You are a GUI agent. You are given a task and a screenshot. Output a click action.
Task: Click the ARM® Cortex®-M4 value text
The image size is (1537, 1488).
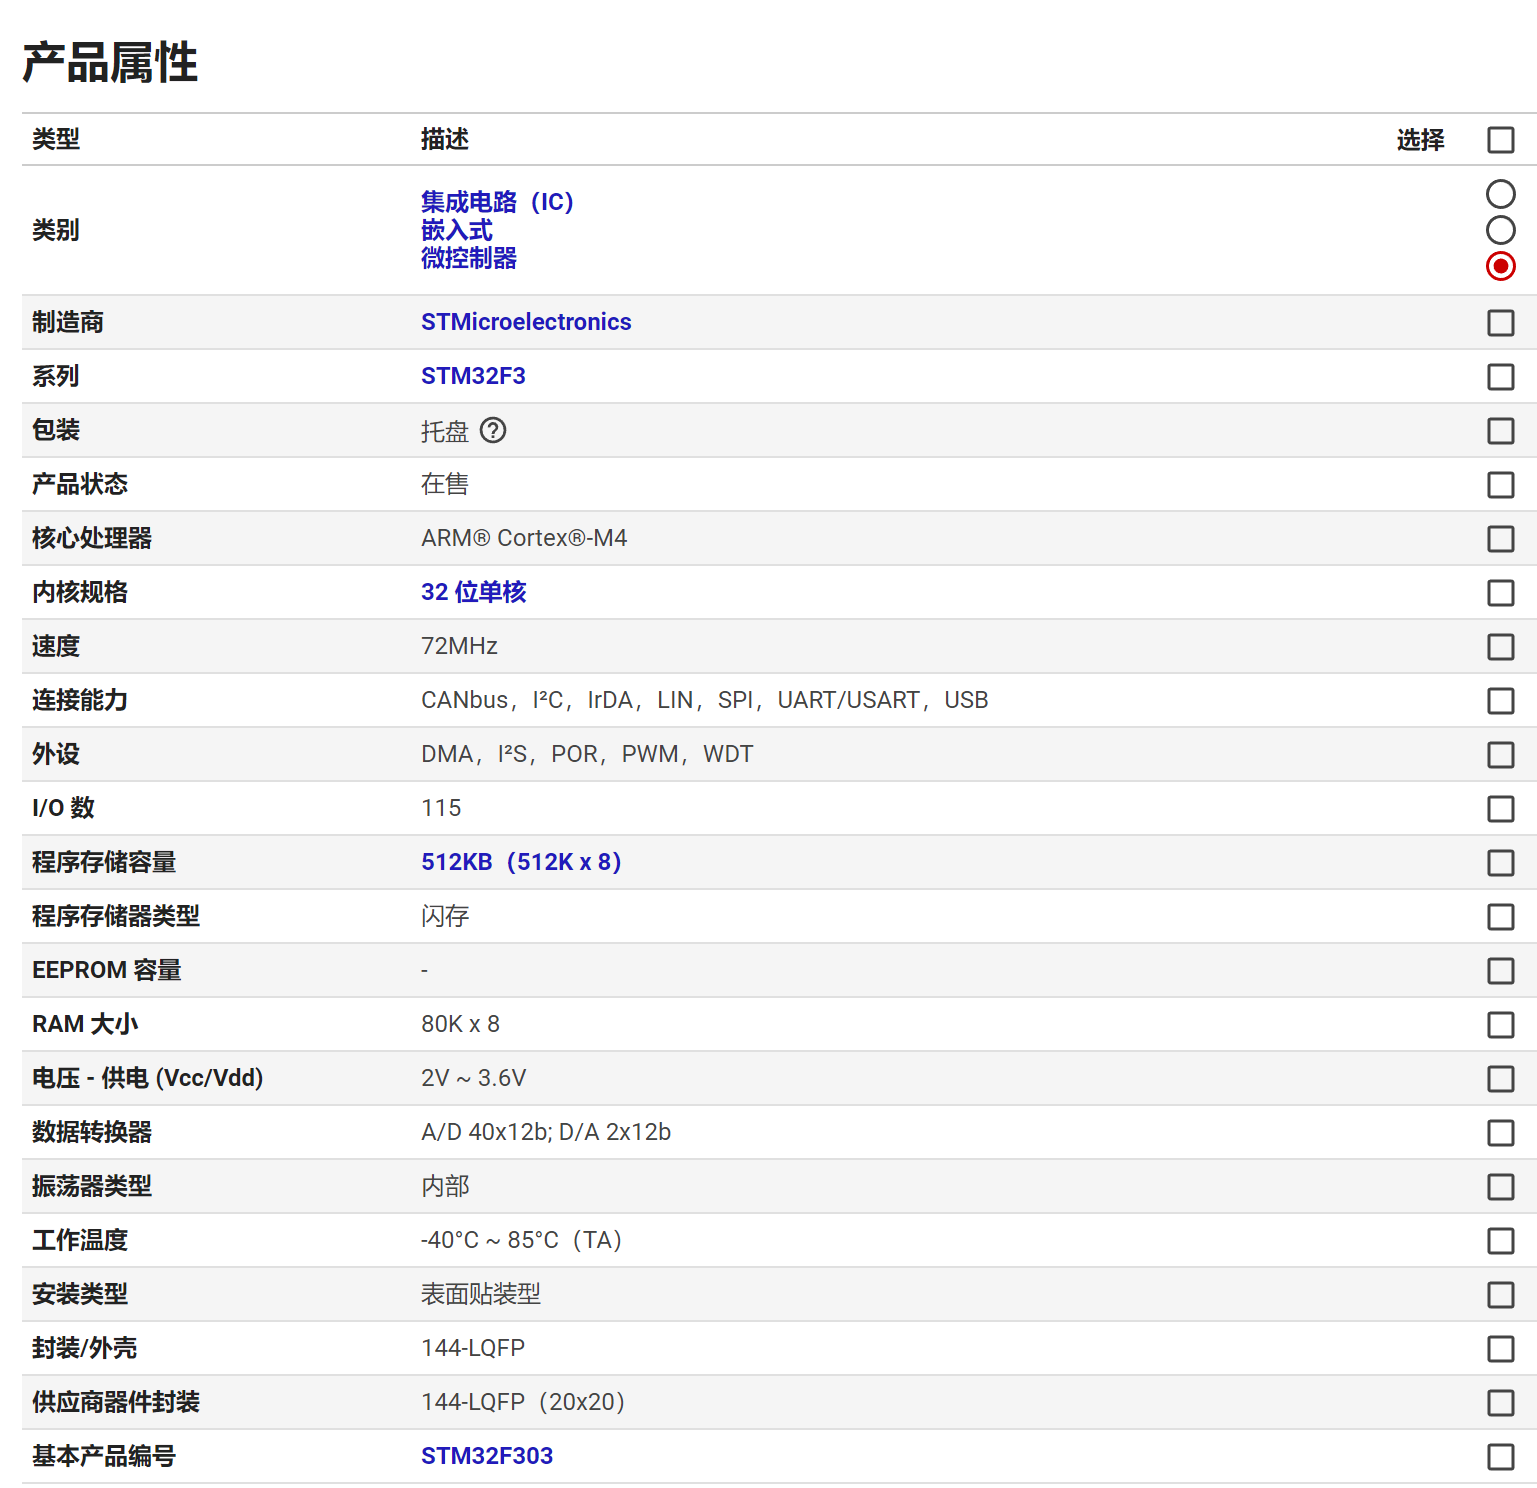pos(524,538)
